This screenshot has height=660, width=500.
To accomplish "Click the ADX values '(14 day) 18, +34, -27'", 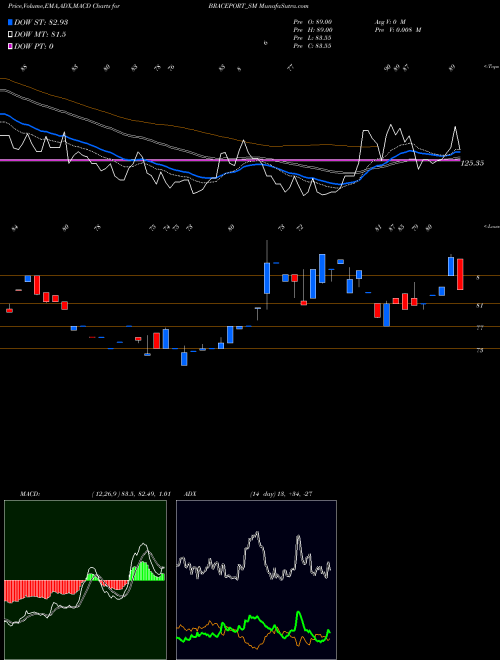I will point(281,494).
